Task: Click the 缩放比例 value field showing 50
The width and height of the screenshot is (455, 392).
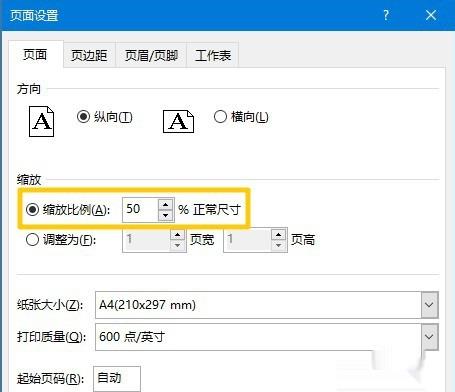Action: (140, 210)
